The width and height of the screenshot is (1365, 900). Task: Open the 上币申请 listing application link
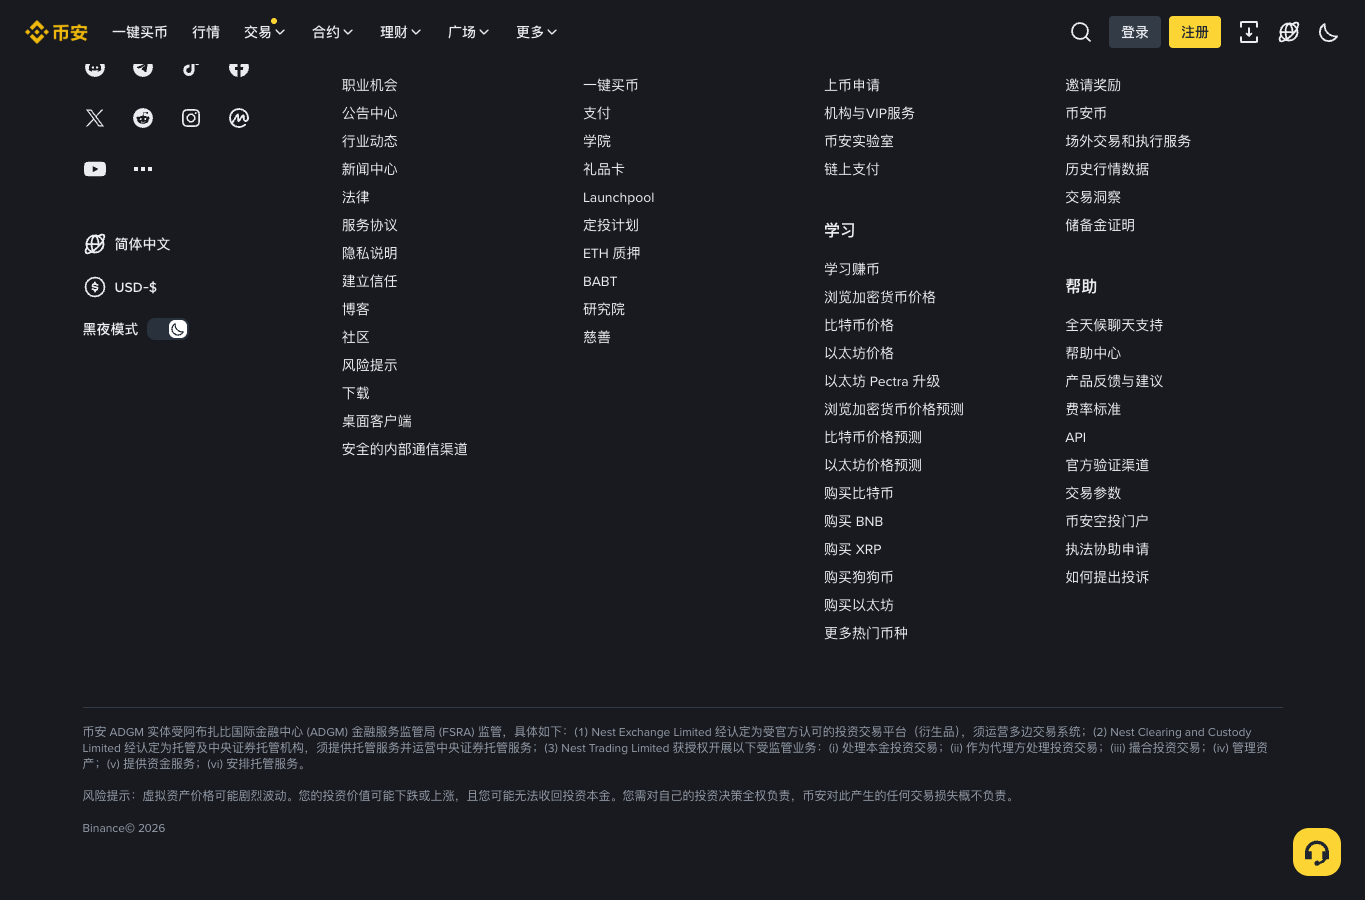coord(852,85)
